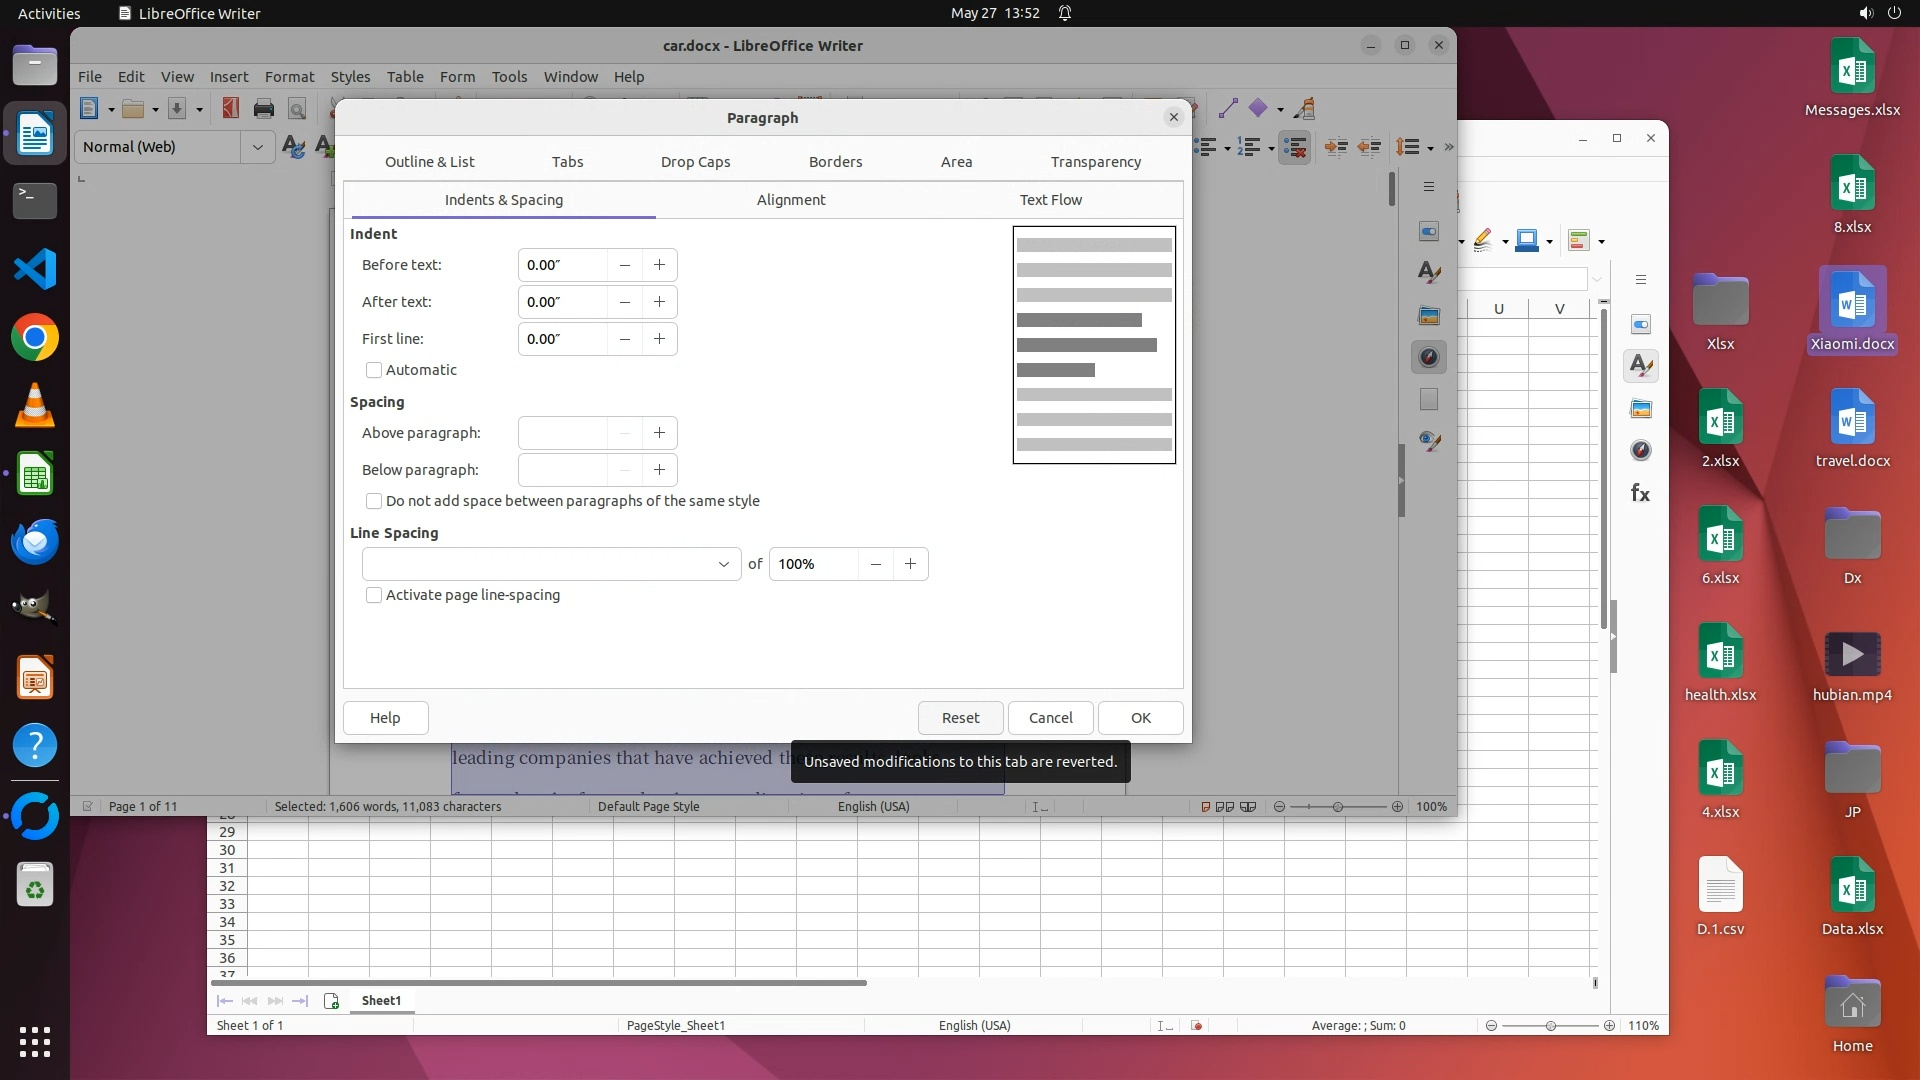Expand the Line Spacing dropdown
The image size is (1920, 1080).
pos(723,564)
